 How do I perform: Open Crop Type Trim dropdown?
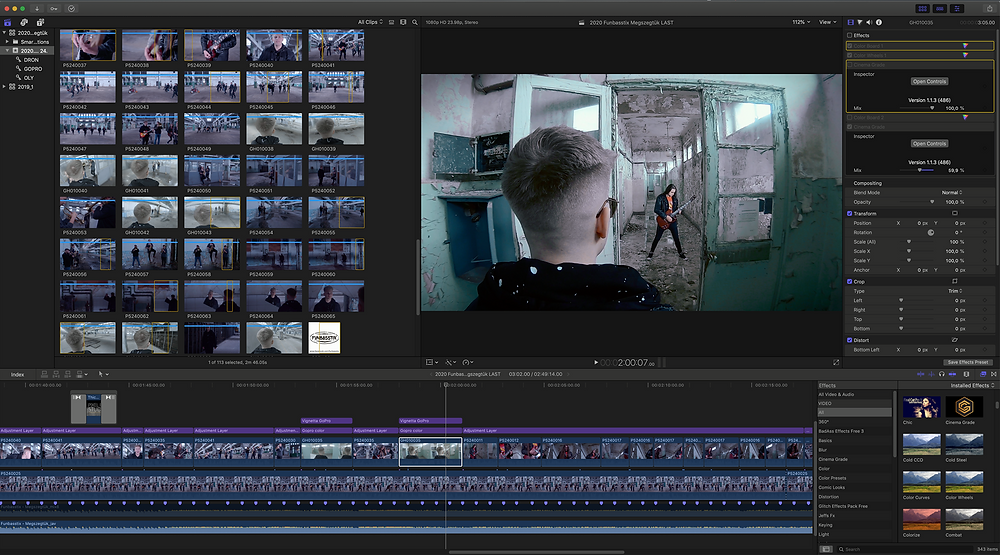955,291
